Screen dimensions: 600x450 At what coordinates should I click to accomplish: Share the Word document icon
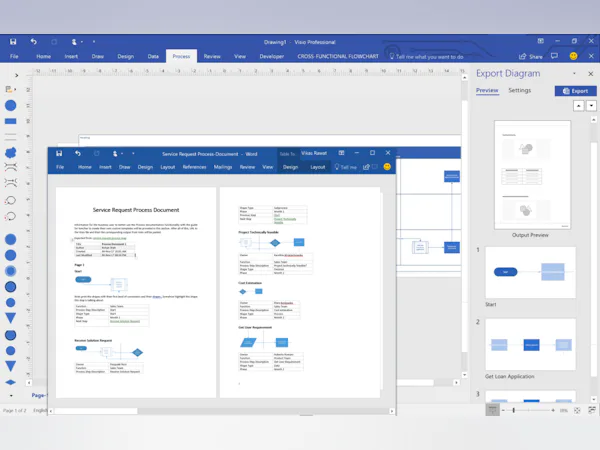point(366,167)
